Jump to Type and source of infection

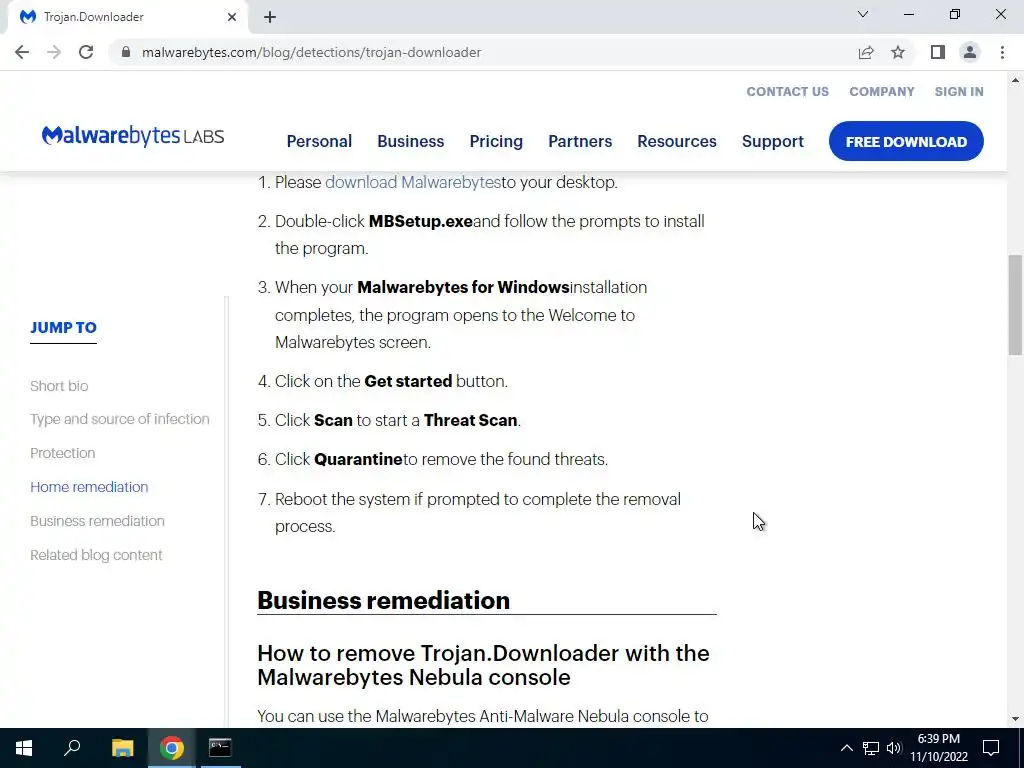120,419
